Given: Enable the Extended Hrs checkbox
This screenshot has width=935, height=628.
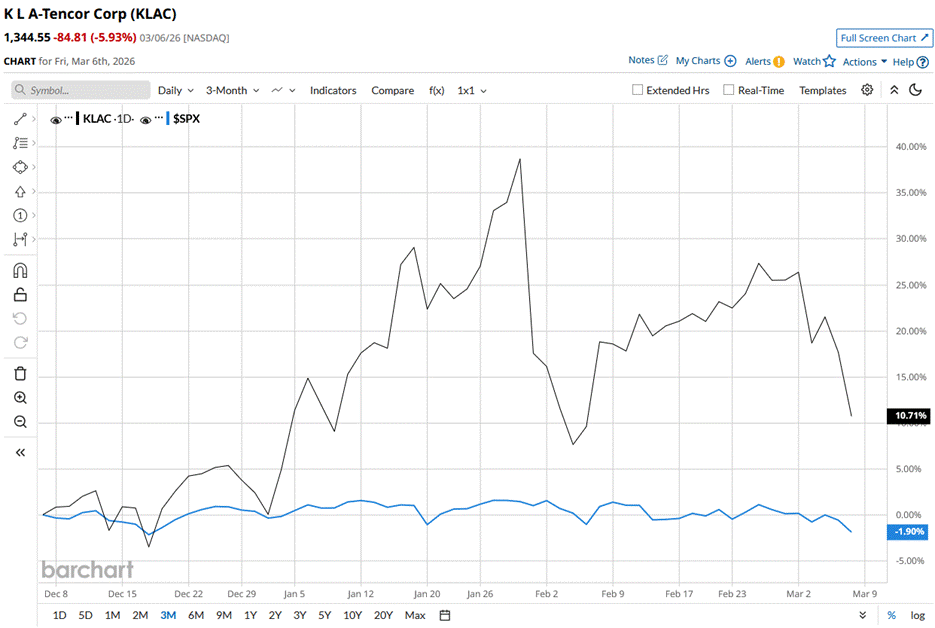Looking at the screenshot, I should click(638, 90).
